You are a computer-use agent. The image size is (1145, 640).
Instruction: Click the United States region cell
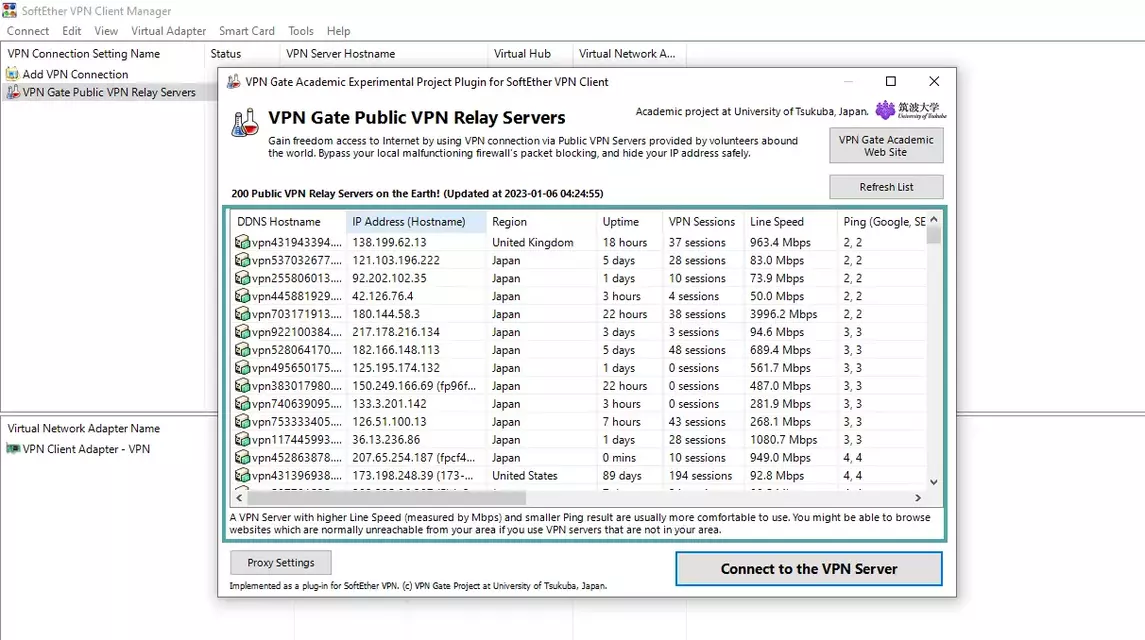(x=524, y=475)
